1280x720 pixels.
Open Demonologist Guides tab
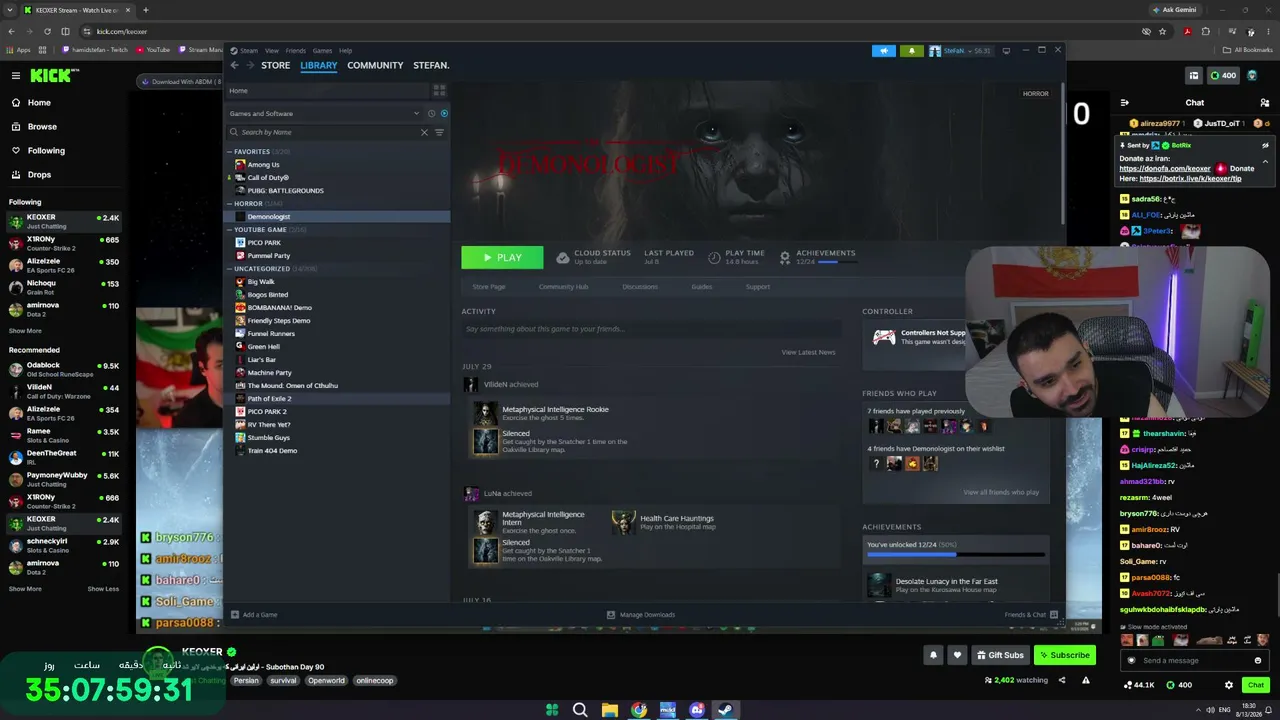pyautogui.click(x=702, y=287)
